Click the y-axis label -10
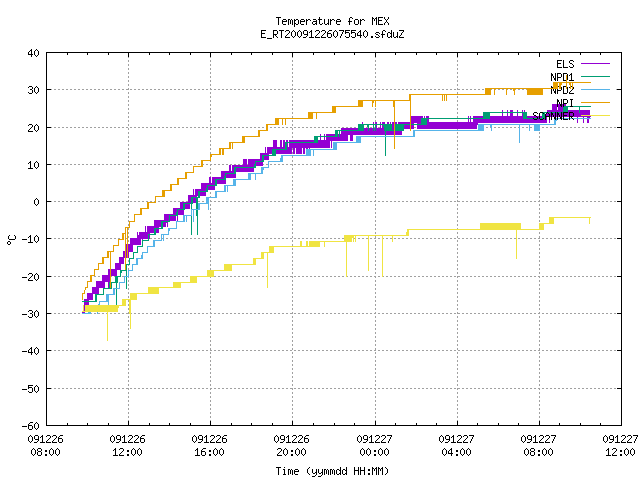This screenshot has height=480, width=640. (x=31, y=239)
